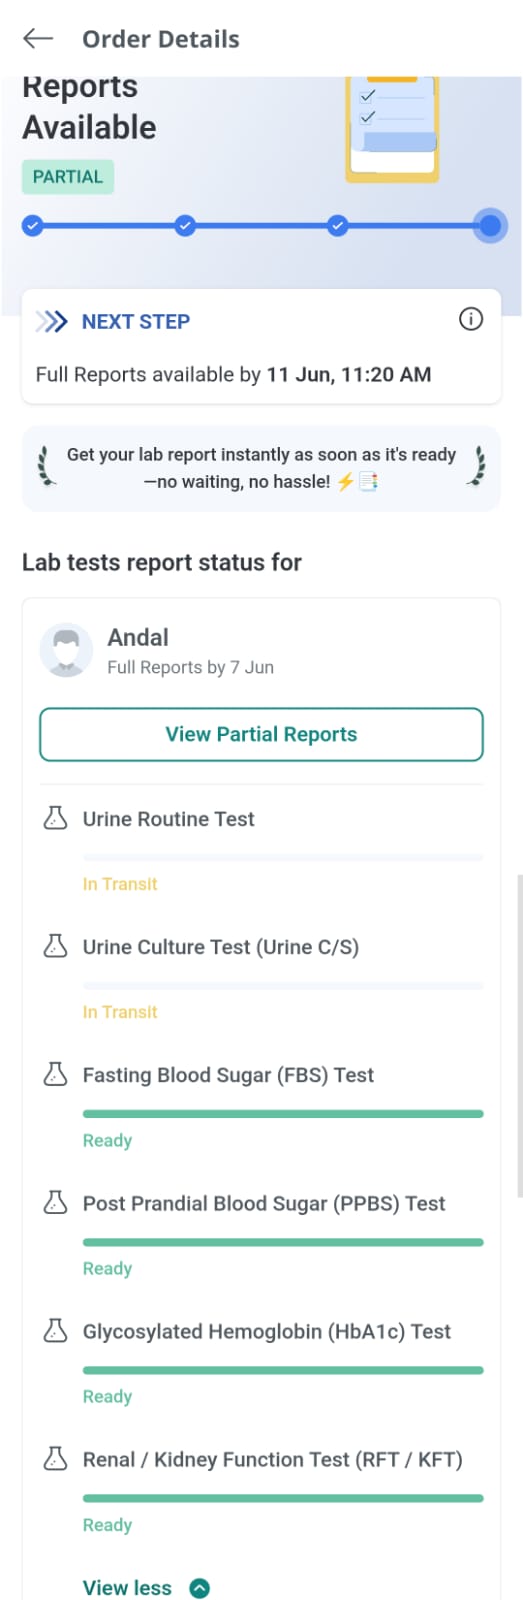Tap the back arrow in Order Details header

tap(37, 38)
